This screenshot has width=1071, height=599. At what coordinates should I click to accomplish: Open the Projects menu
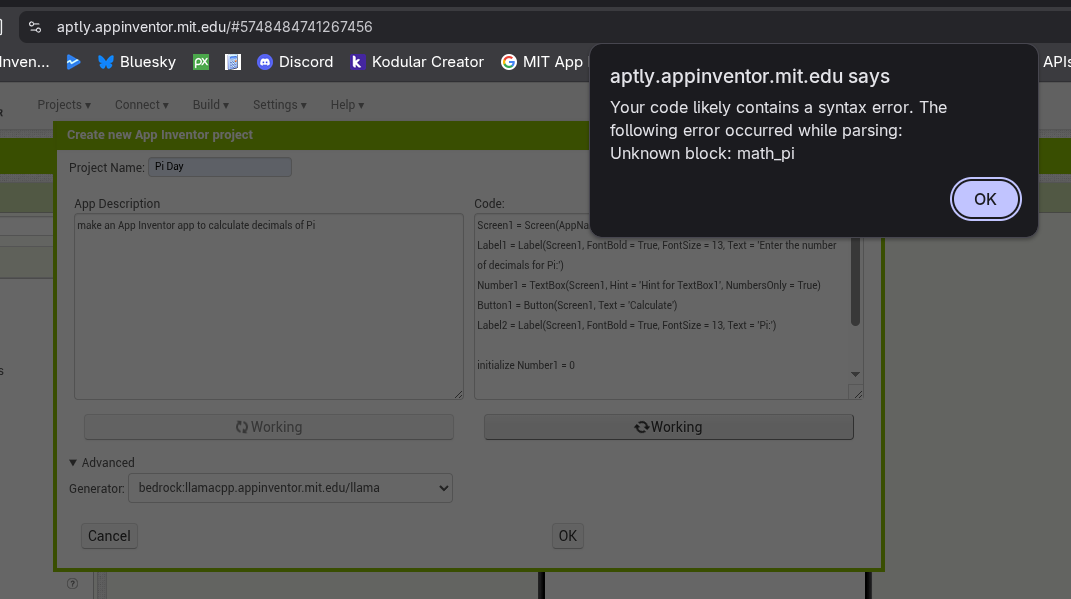point(64,105)
